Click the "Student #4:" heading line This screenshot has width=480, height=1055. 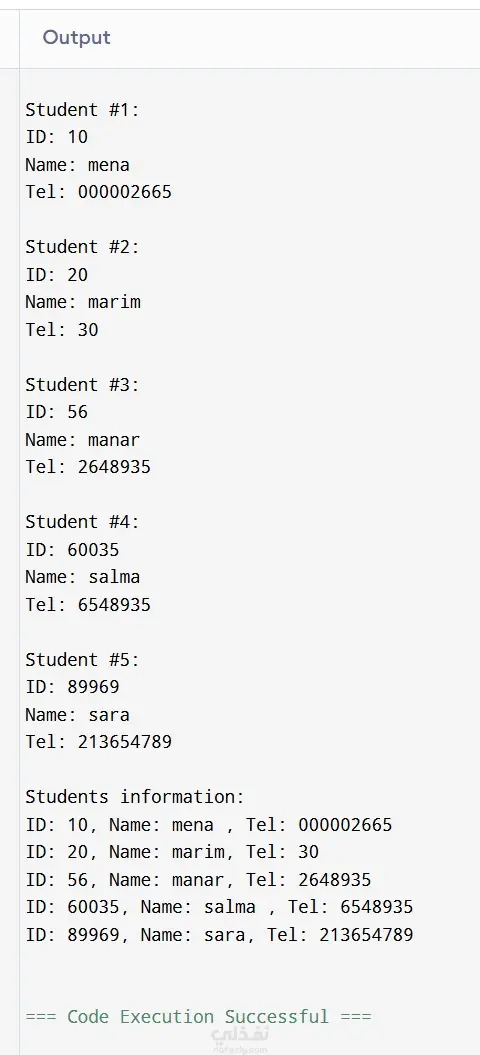[x=82, y=522]
